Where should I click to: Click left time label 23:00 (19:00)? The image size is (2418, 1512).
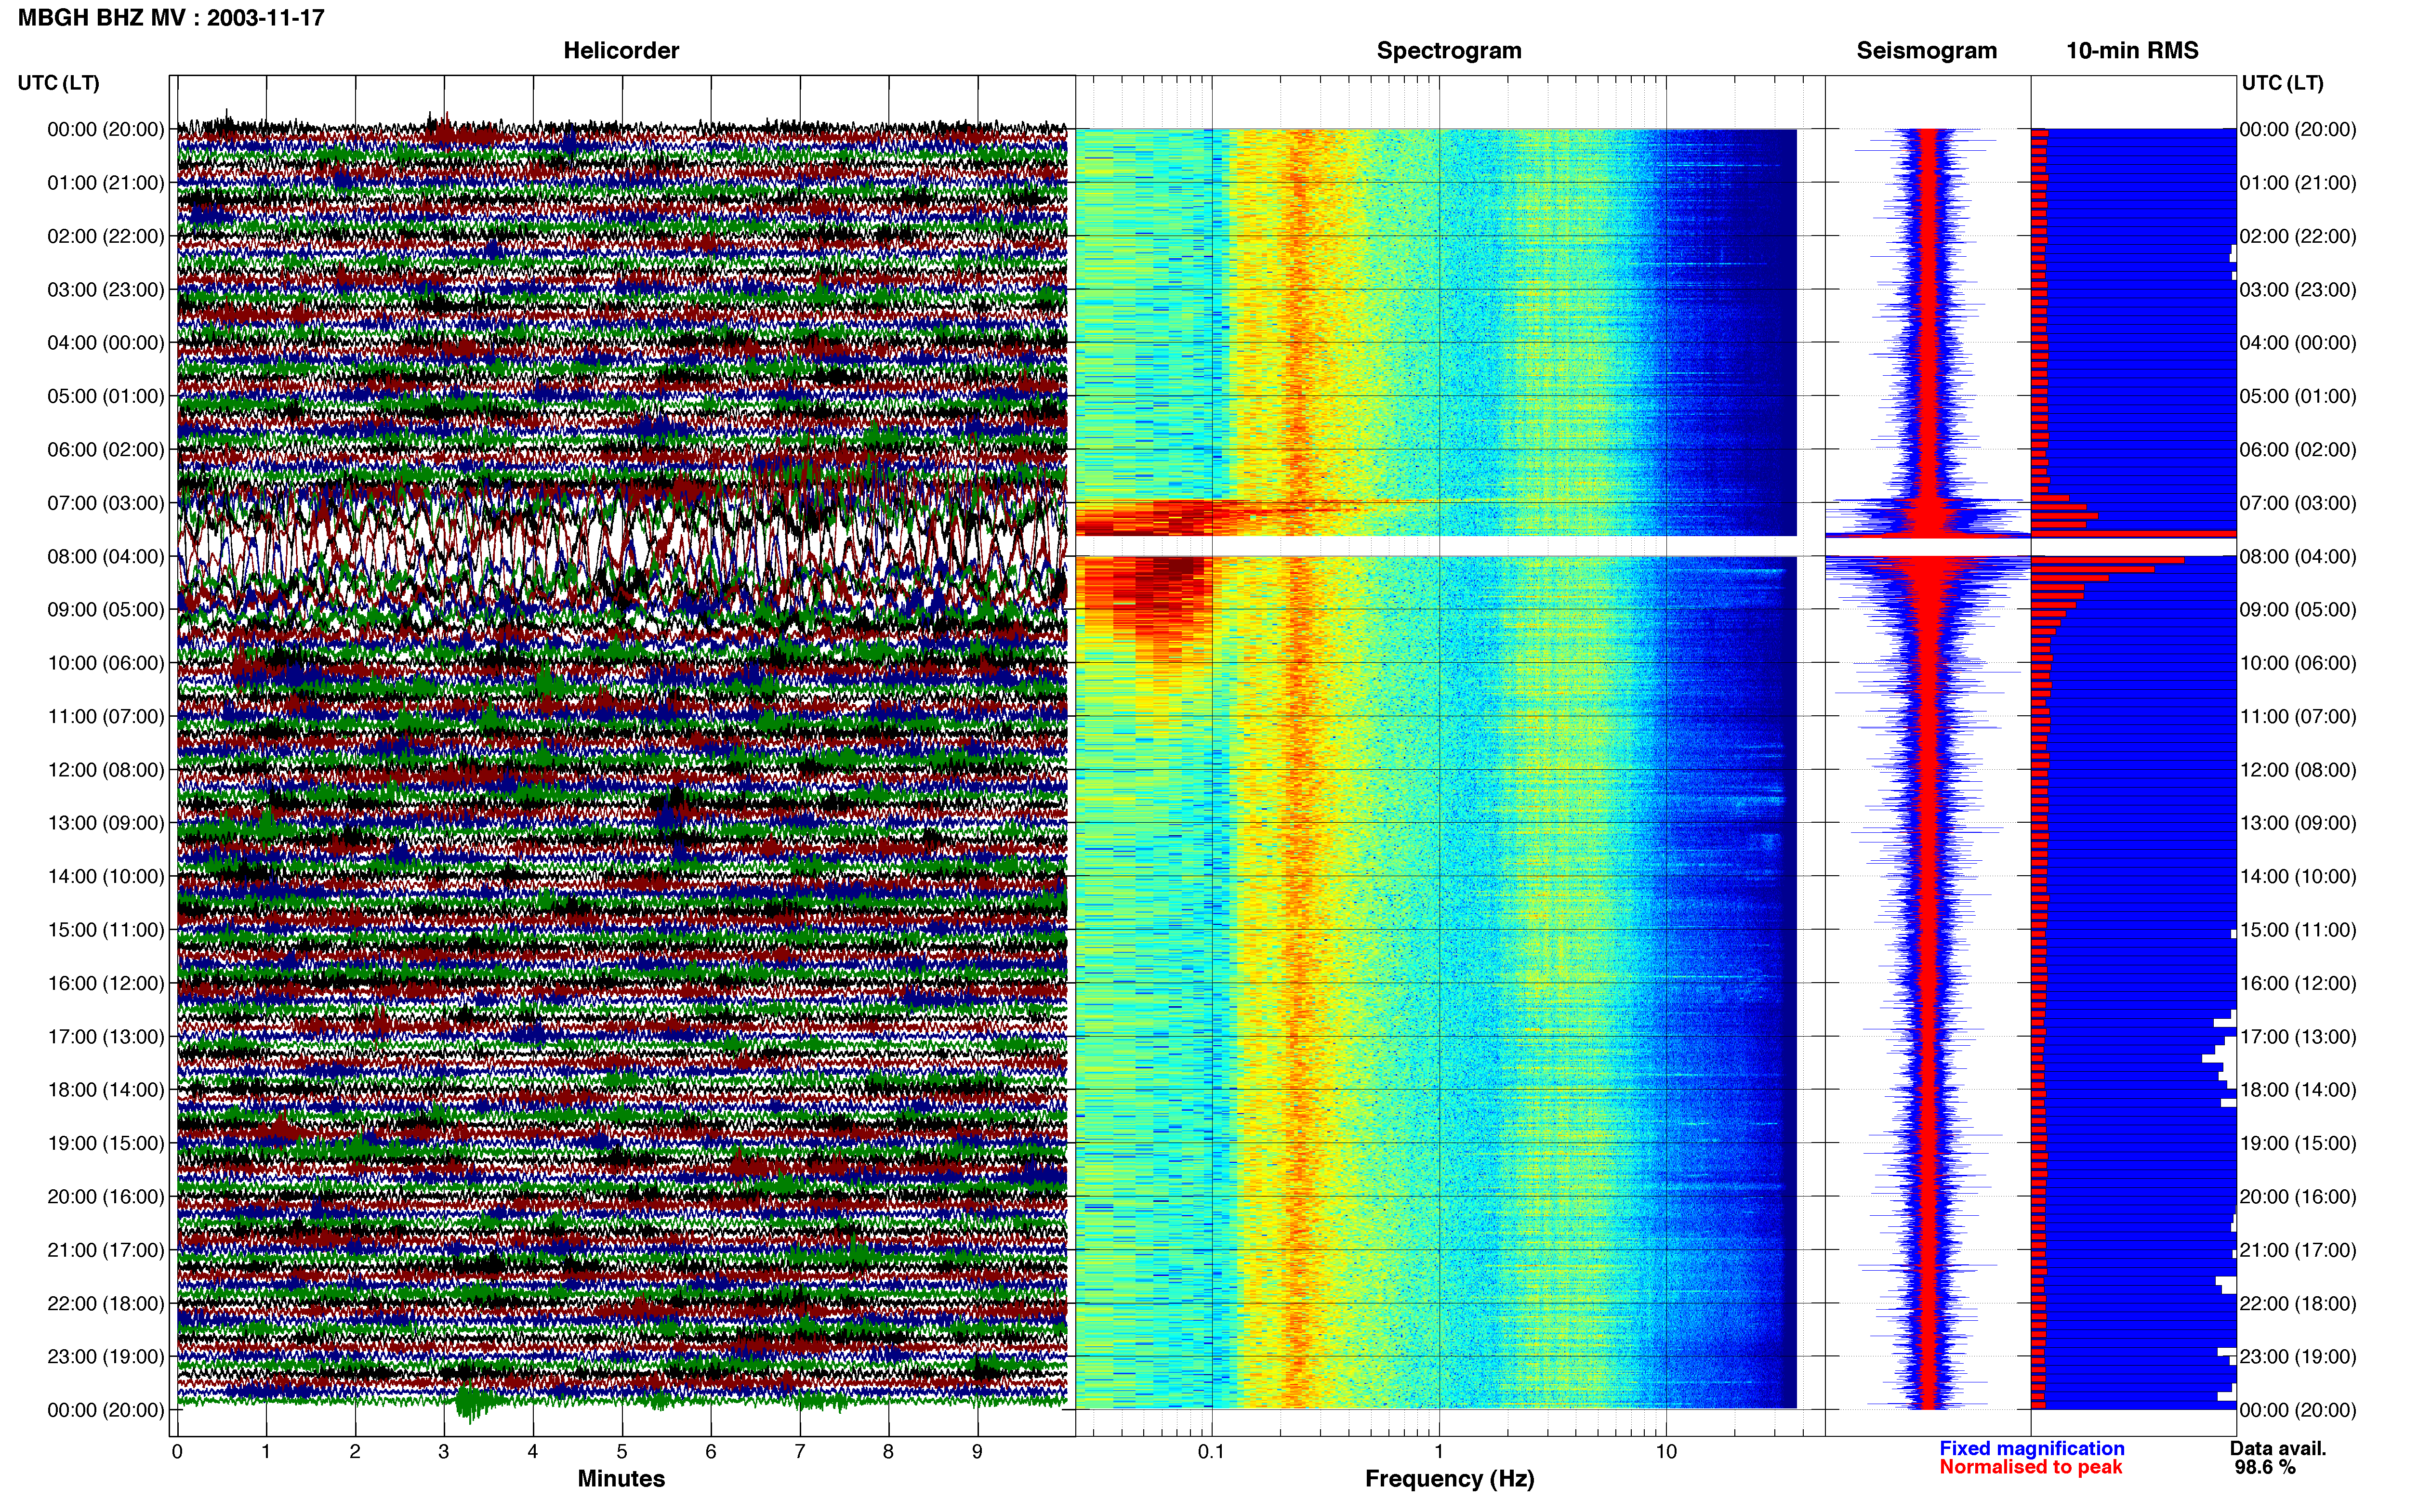(106, 1356)
